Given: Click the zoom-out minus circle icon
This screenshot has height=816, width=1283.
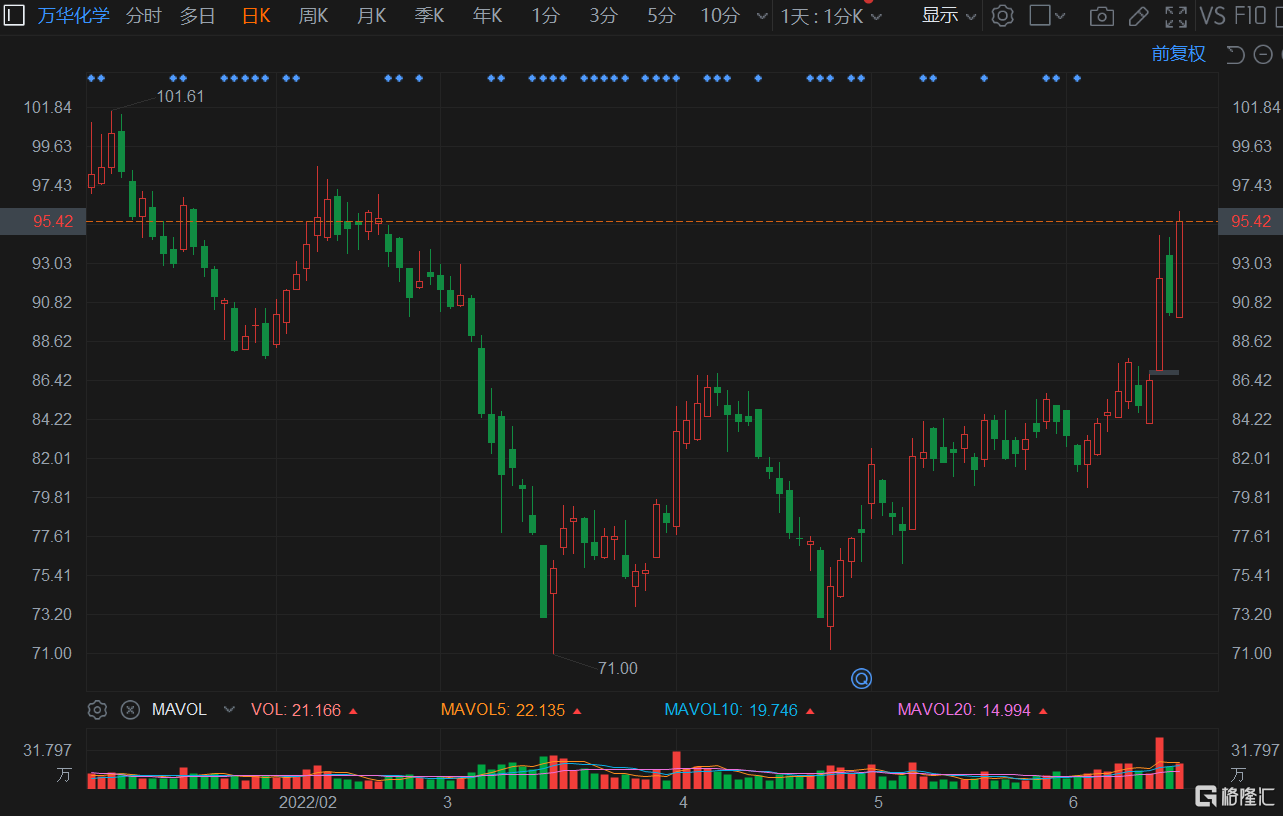Looking at the screenshot, I should pos(1263,55).
